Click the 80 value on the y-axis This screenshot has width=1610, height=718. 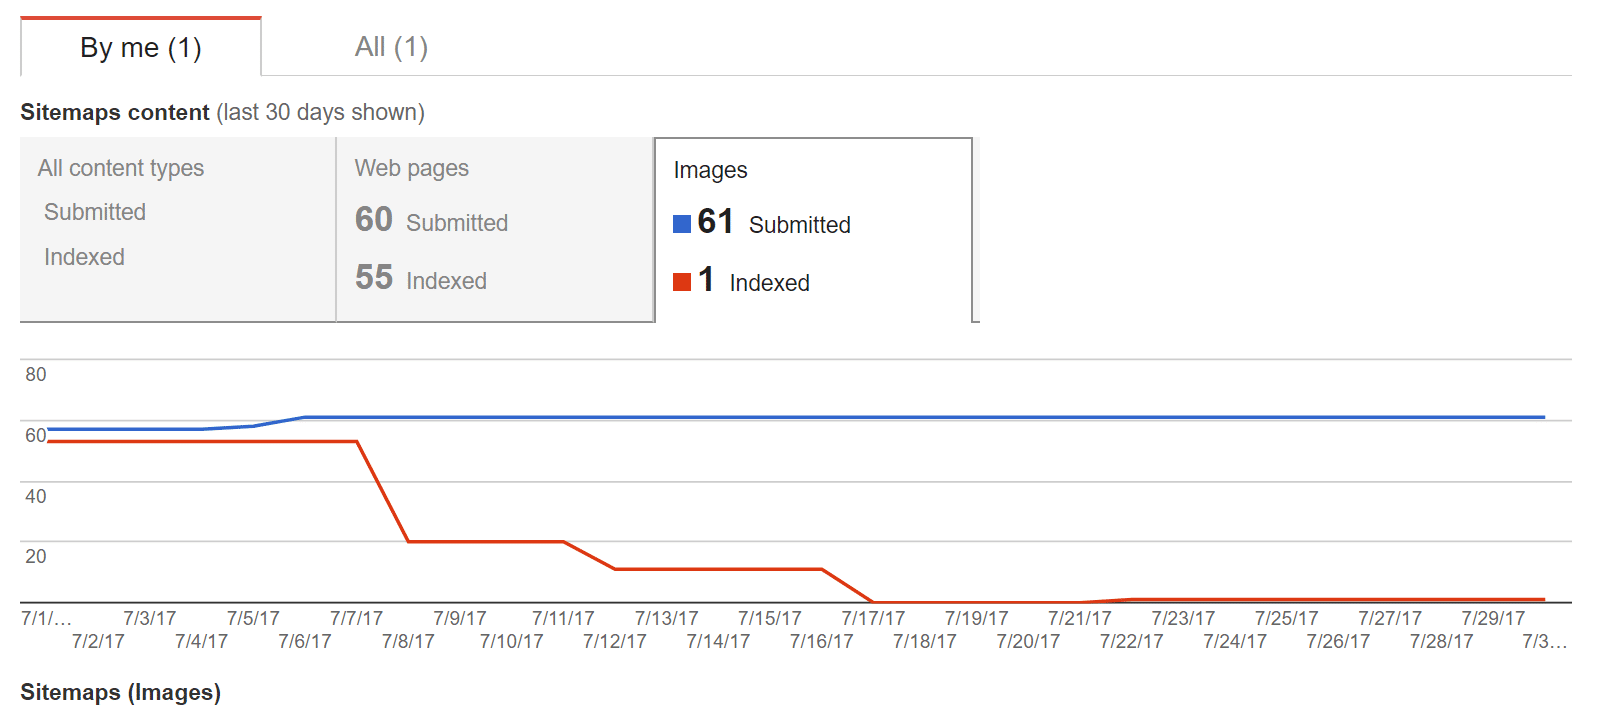(36, 375)
